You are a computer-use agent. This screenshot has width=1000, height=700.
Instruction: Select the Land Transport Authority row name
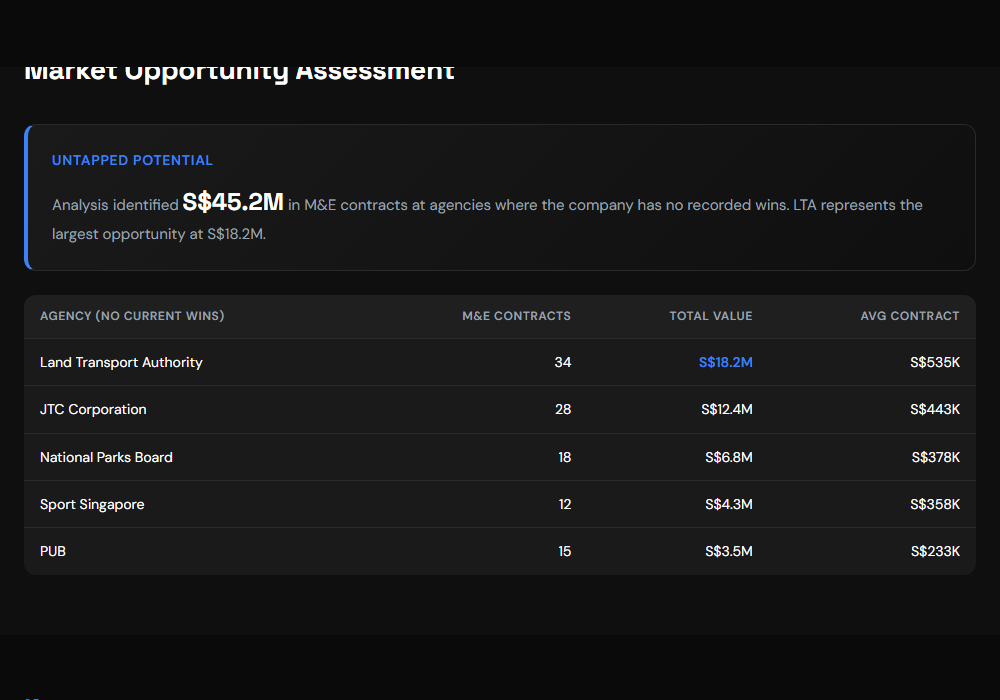pyautogui.click(x=121, y=362)
